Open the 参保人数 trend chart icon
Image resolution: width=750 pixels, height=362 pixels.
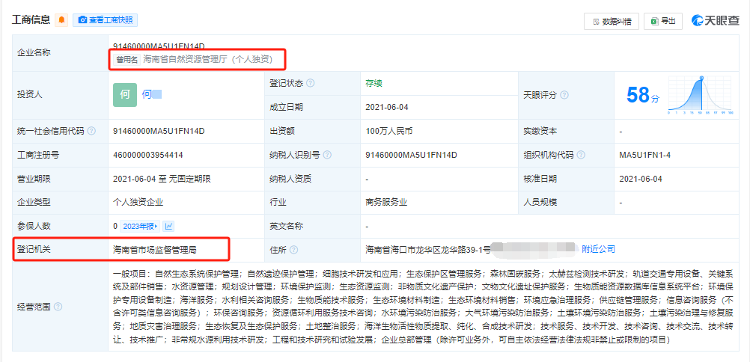coord(168,226)
